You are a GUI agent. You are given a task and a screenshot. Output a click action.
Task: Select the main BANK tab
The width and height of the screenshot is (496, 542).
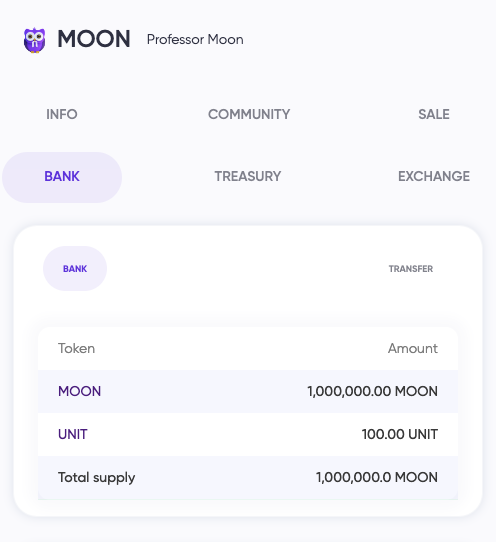(x=62, y=177)
